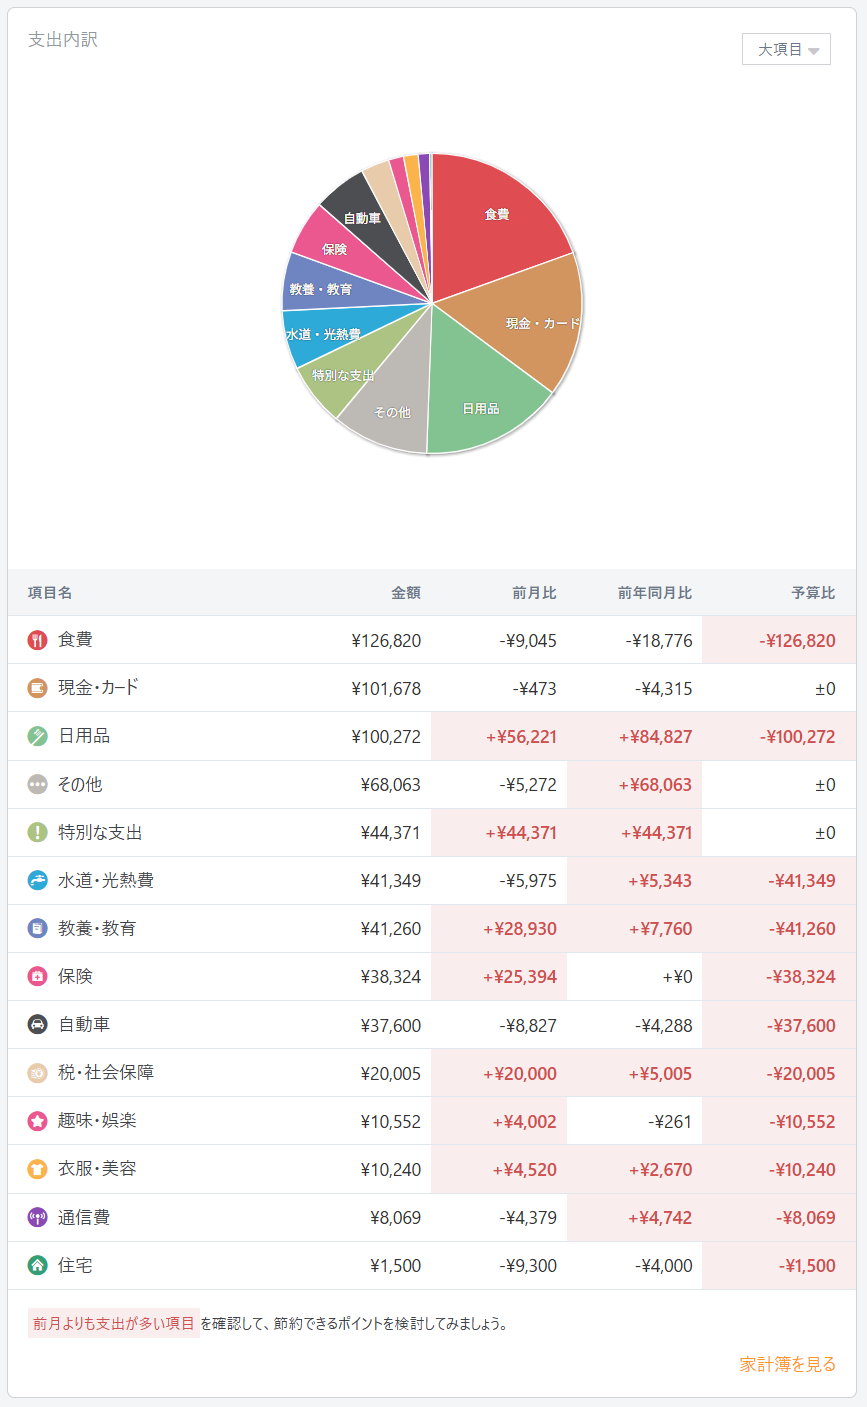The image size is (867, 1407).
Task: Click the 住宅 house icon
Action: click(x=37, y=1266)
